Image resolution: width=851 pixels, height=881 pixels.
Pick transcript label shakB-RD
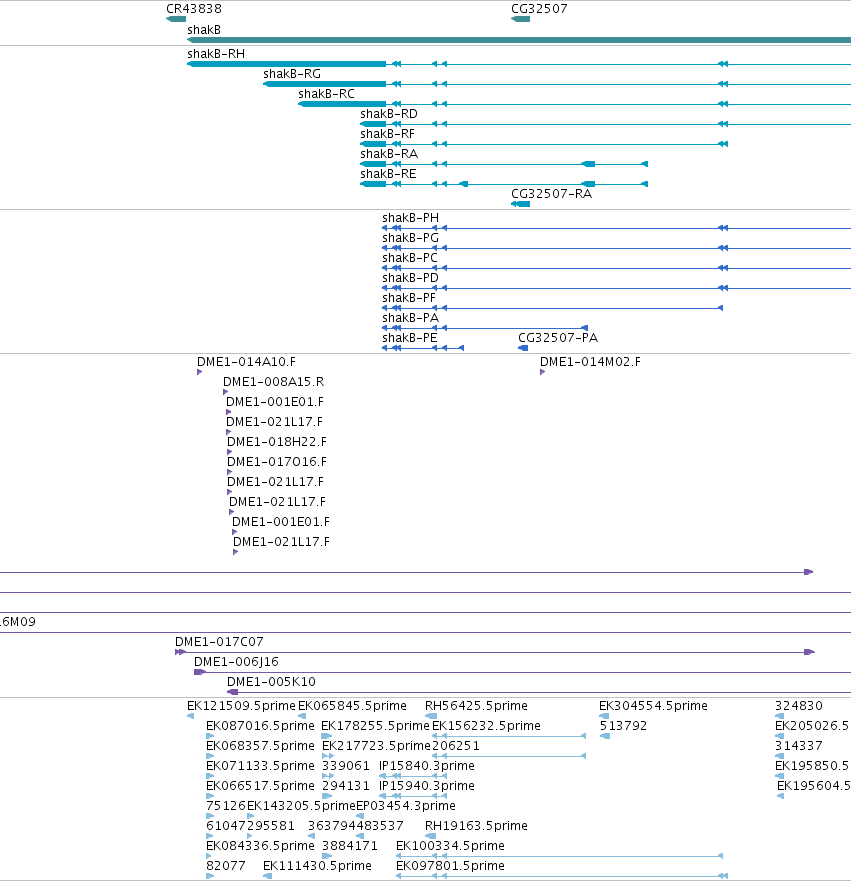point(389,114)
